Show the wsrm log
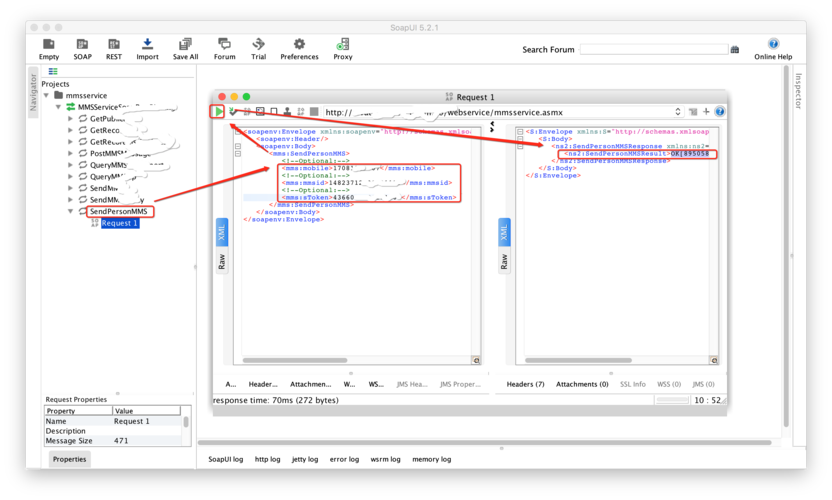The width and height of the screenshot is (832, 500). (x=385, y=459)
